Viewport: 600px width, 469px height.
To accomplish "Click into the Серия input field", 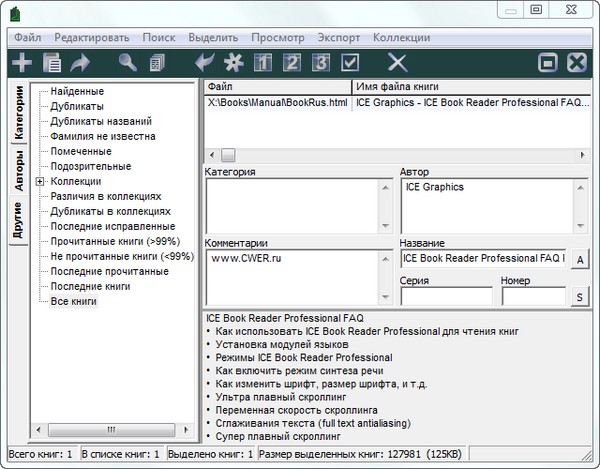I will point(446,296).
